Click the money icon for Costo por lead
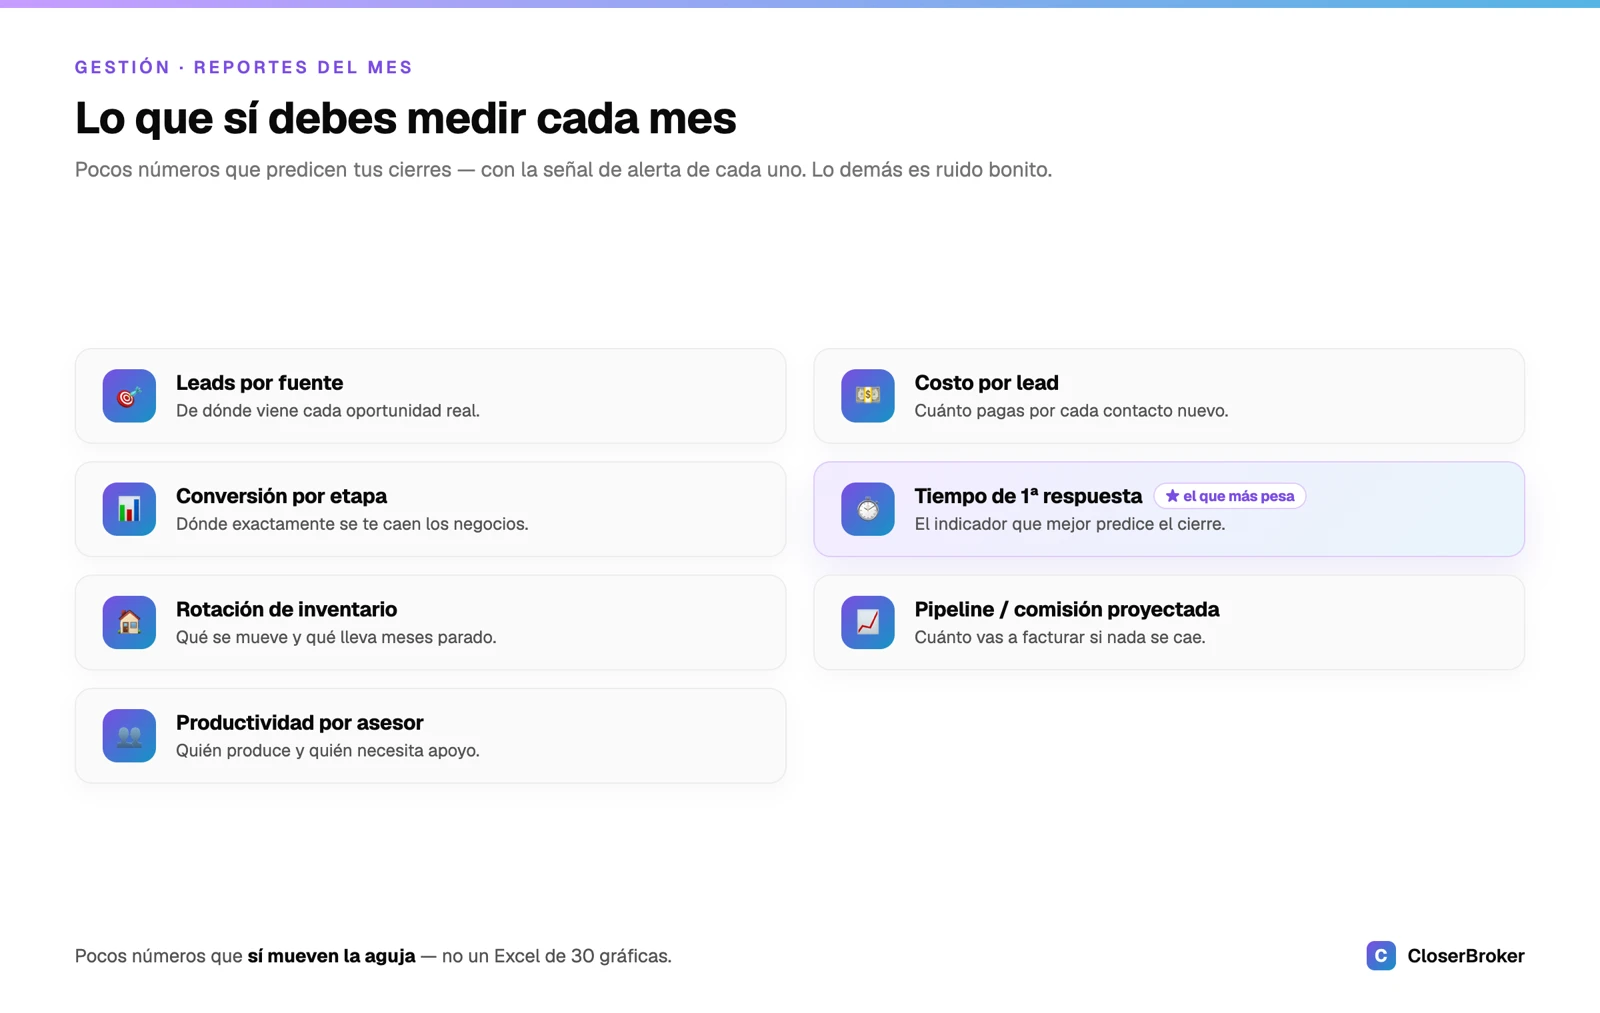The height and width of the screenshot is (1013, 1600). tap(868, 396)
